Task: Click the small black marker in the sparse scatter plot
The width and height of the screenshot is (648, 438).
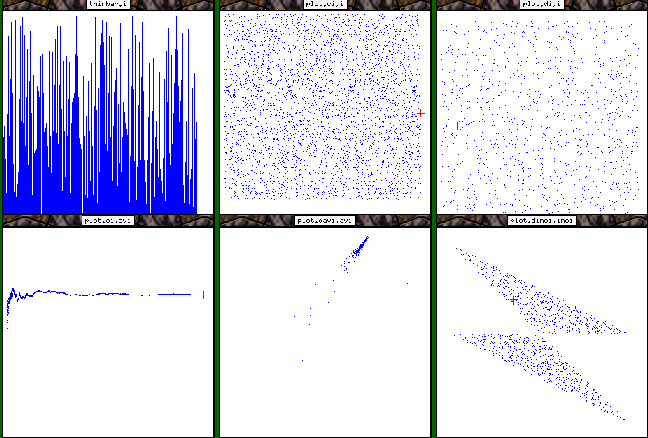Action: [457, 125]
